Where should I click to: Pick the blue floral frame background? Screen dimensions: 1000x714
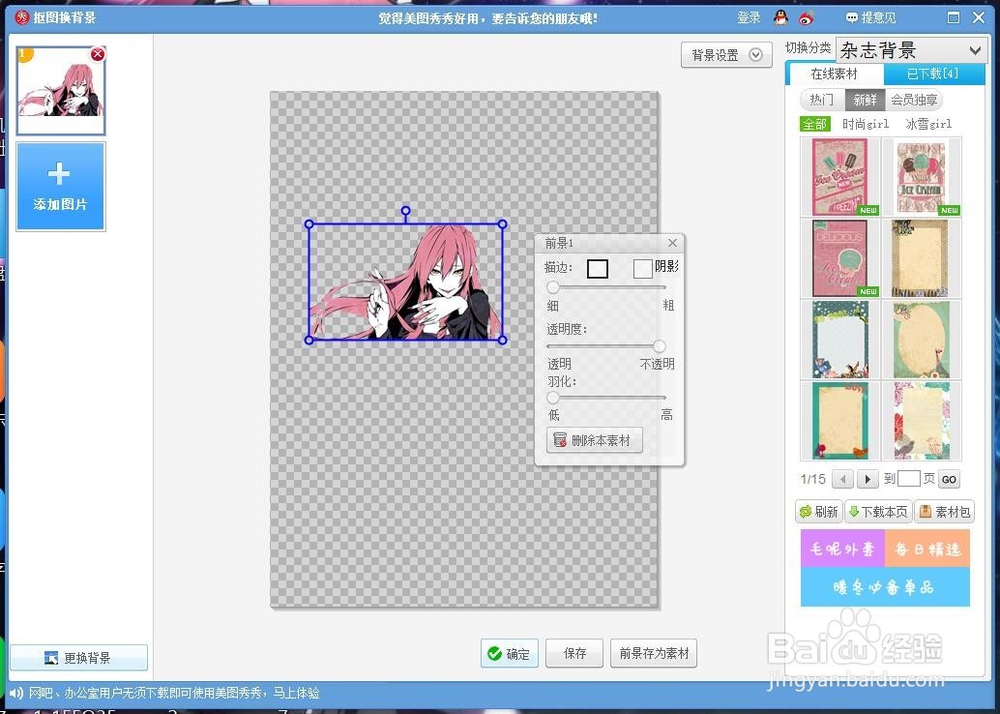(x=840, y=340)
